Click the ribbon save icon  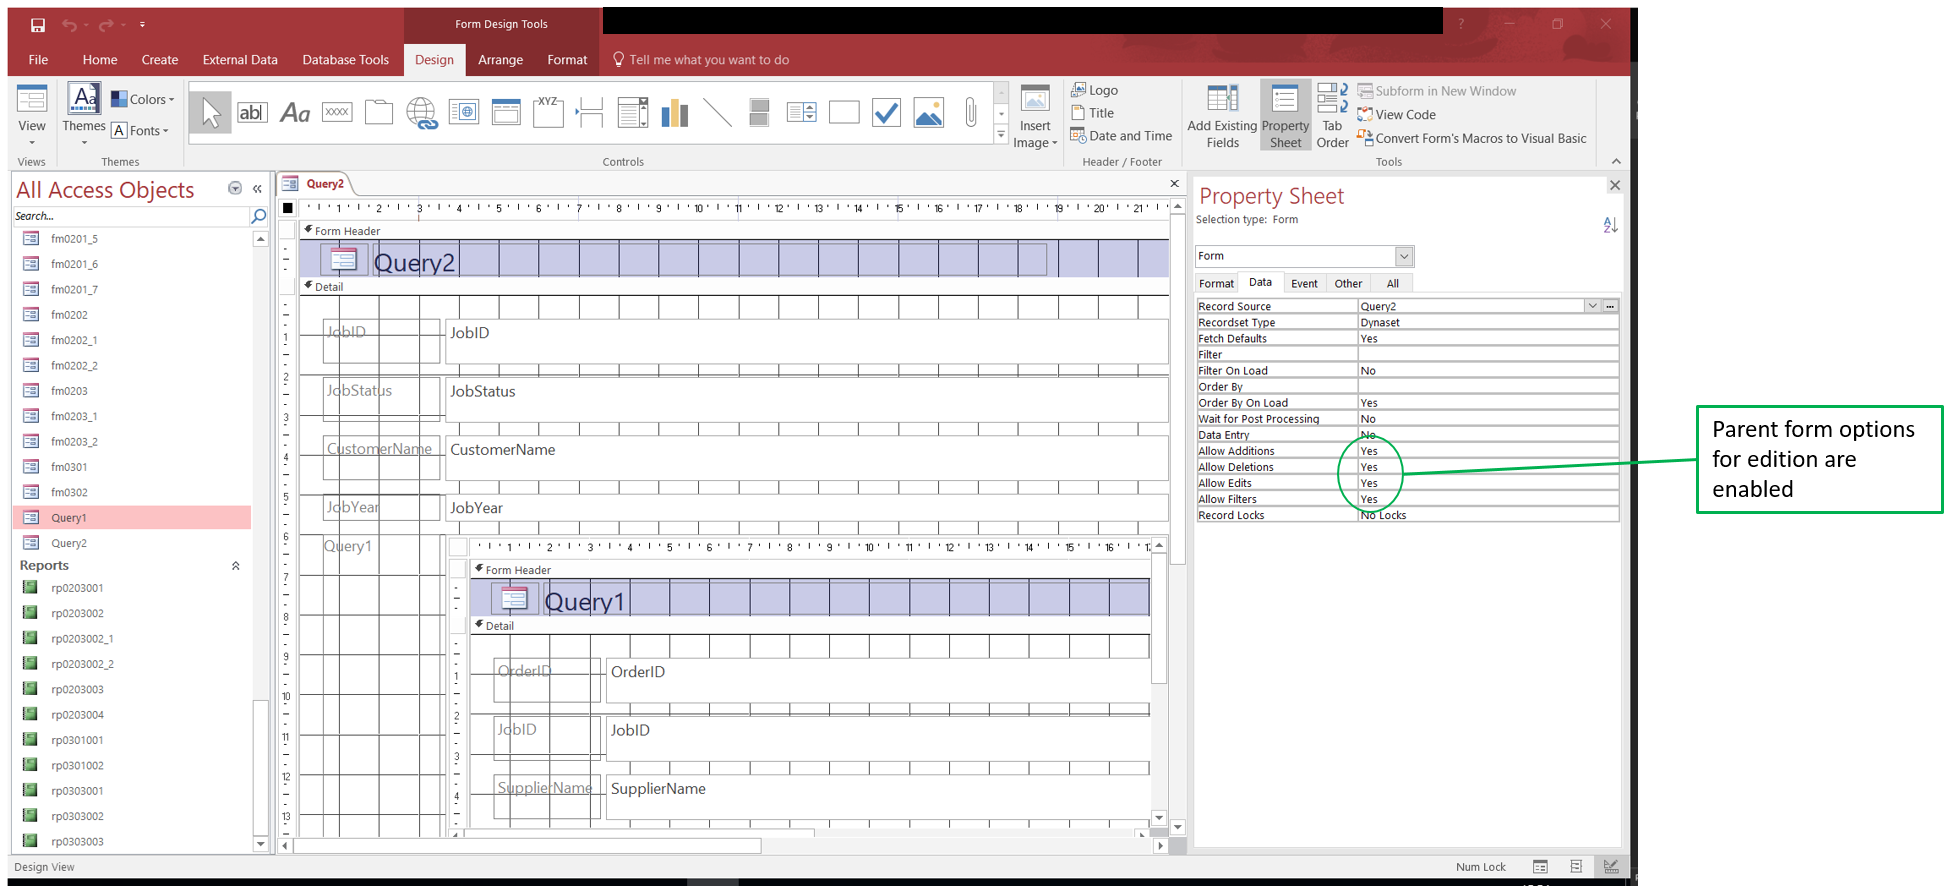[x=38, y=25]
